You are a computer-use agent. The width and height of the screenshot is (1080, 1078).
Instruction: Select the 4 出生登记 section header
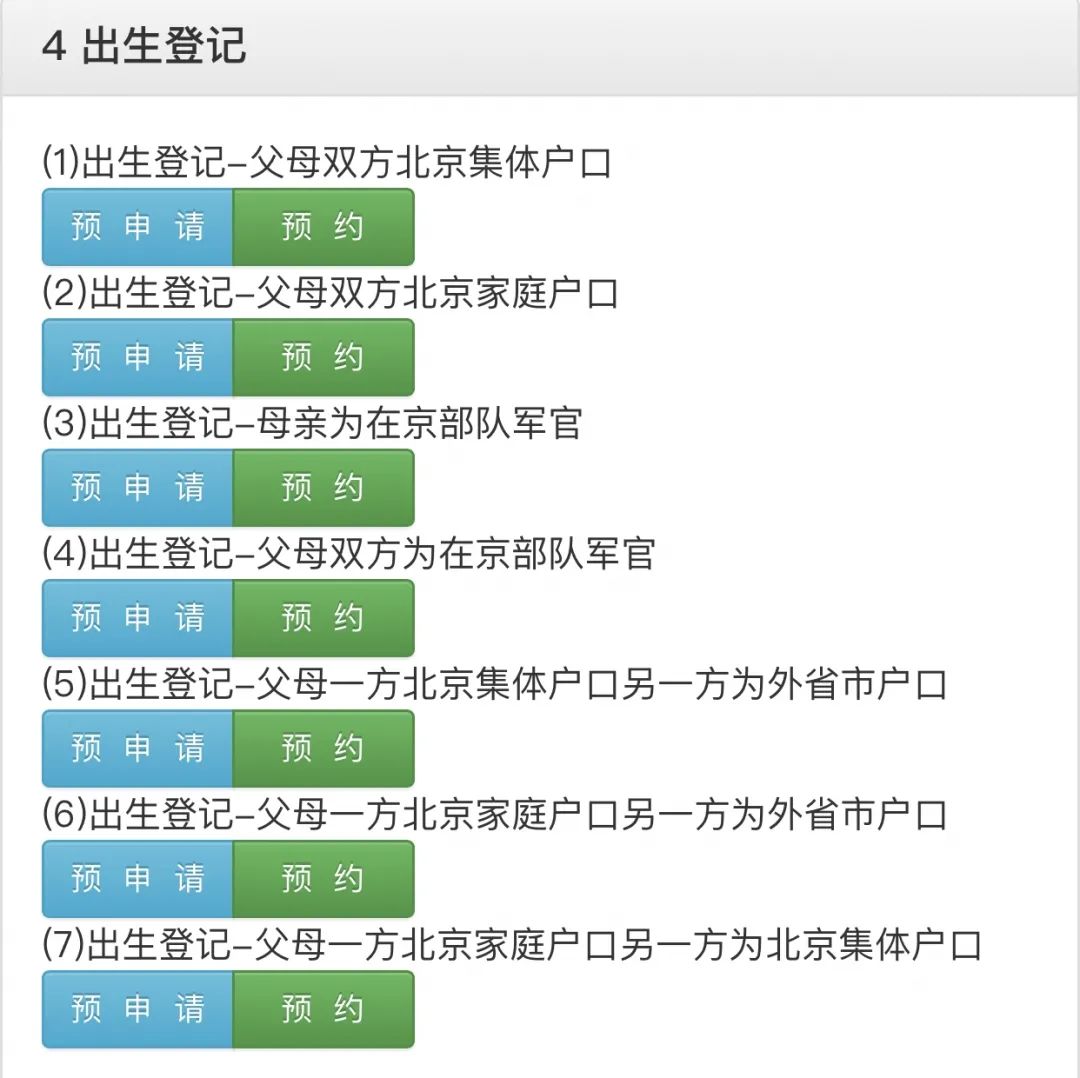[144, 47]
